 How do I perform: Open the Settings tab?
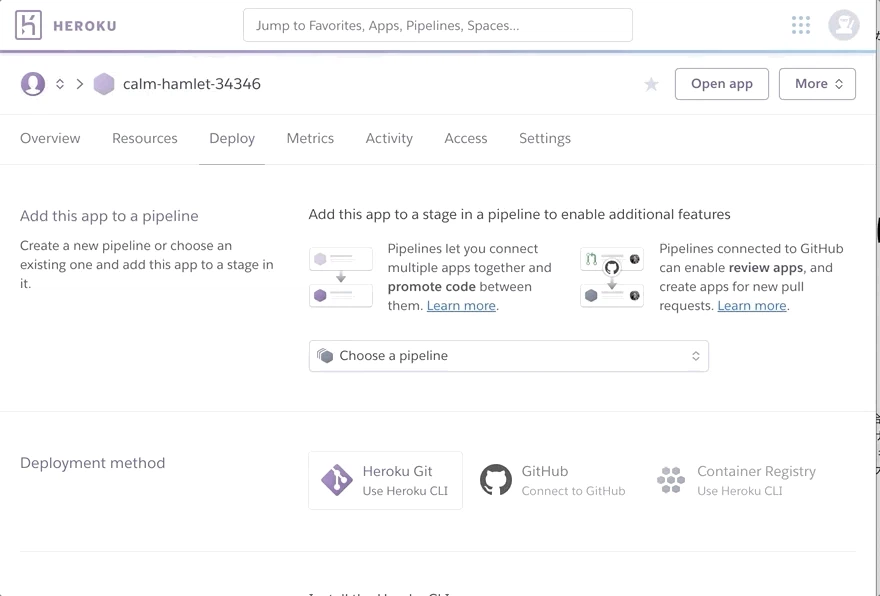(x=545, y=139)
